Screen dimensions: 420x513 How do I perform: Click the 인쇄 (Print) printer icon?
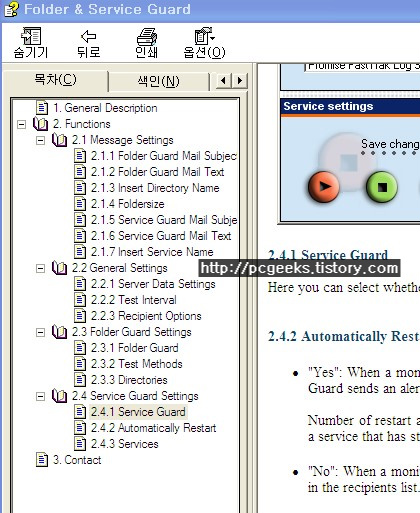click(x=147, y=36)
